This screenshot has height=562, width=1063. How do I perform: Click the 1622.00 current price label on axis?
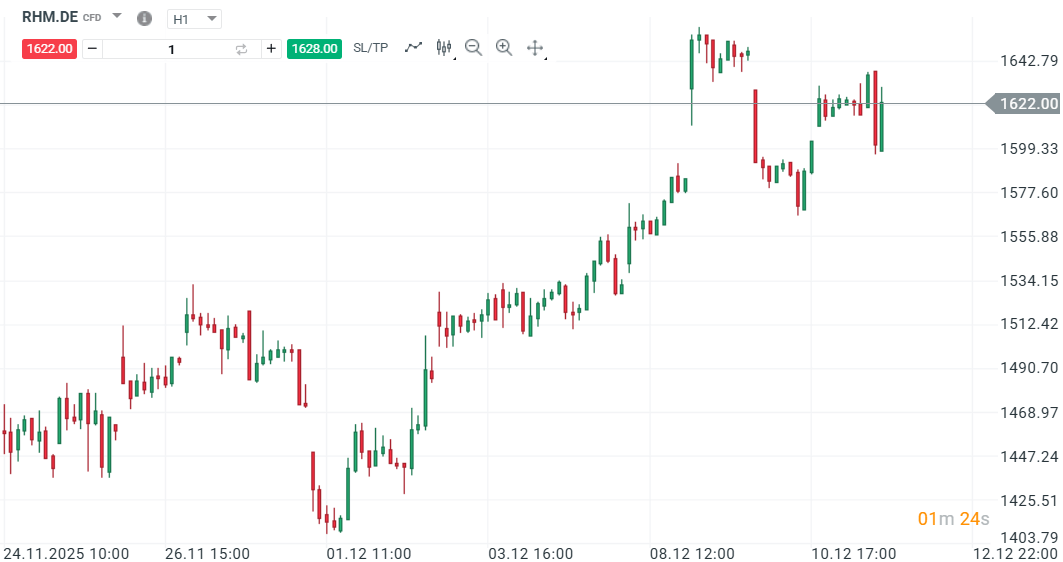coord(1028,104)
